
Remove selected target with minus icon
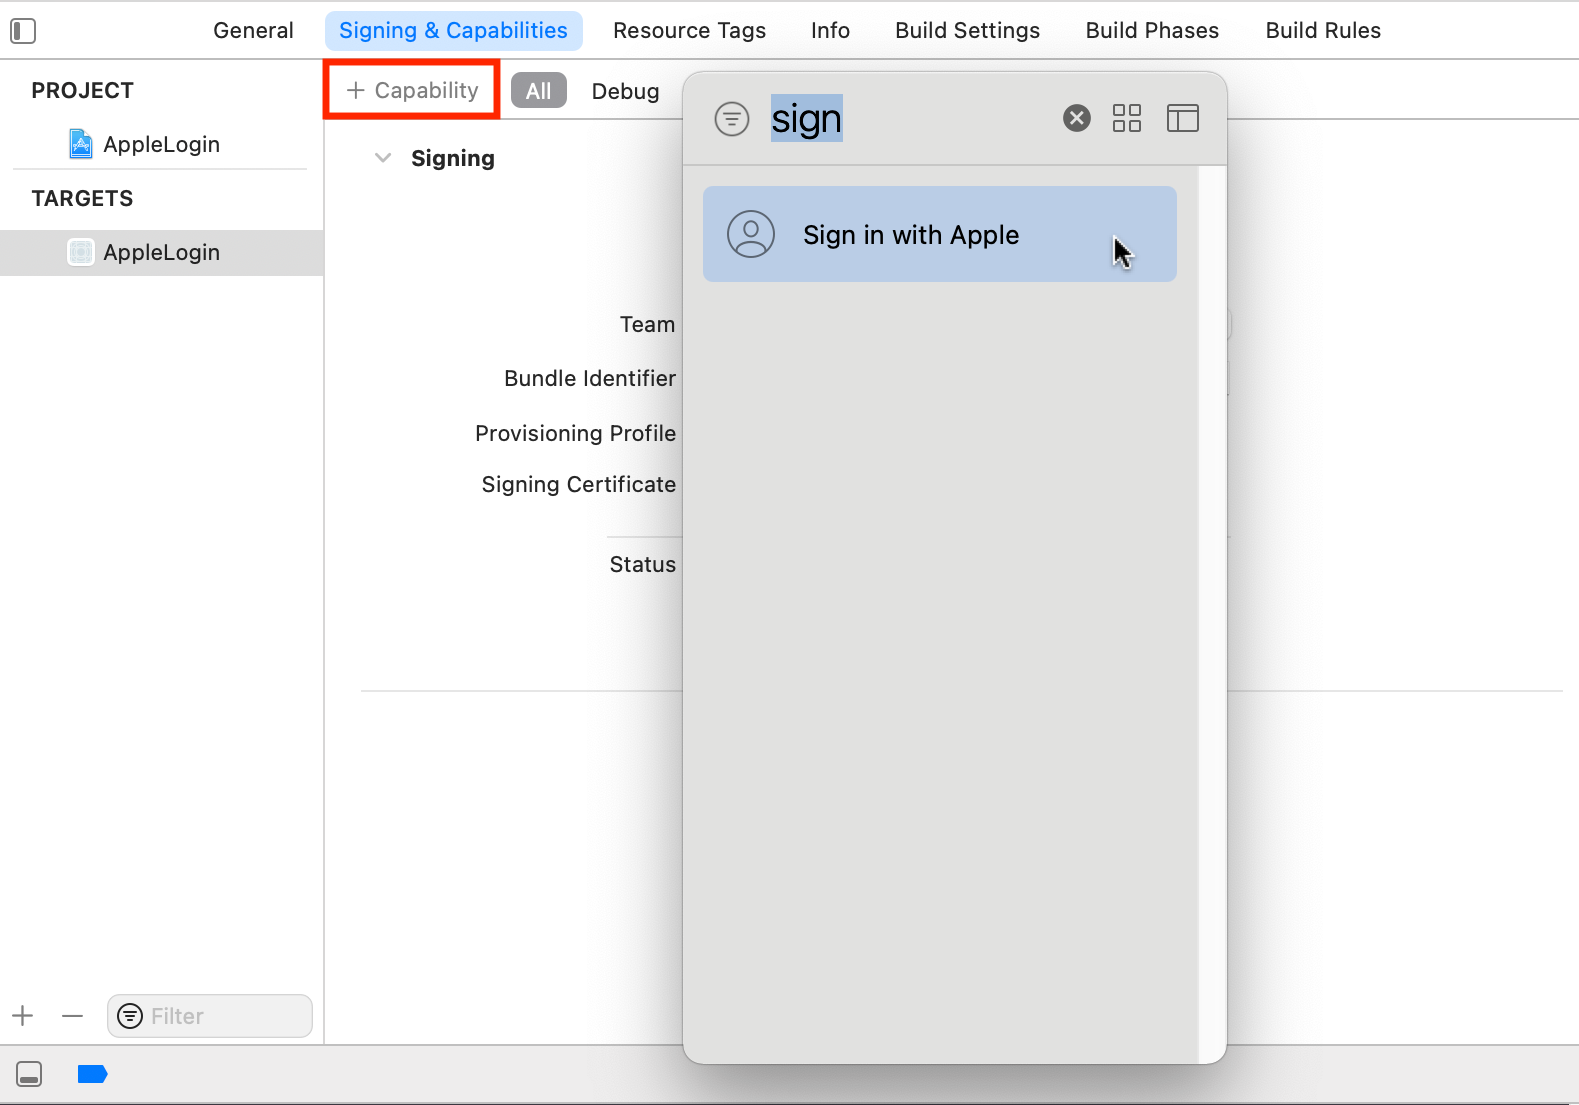coord(72,1016)
